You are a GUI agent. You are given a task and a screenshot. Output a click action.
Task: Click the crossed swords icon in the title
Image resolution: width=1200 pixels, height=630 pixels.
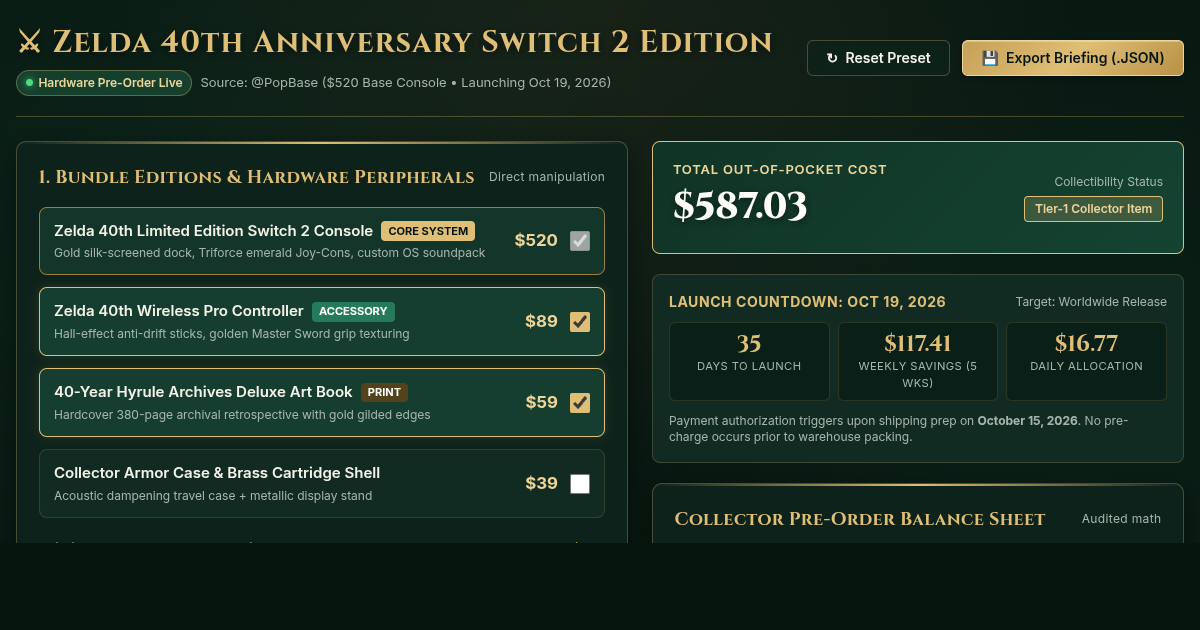(29, 42)
